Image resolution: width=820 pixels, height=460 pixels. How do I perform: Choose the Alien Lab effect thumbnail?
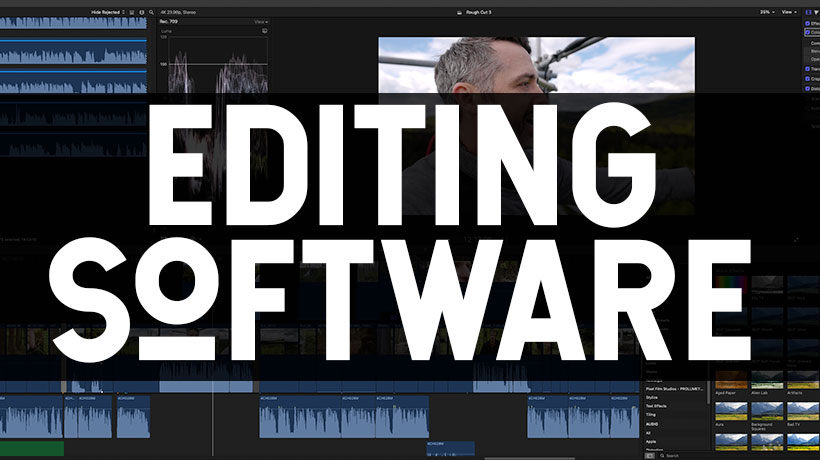point(767,380)
